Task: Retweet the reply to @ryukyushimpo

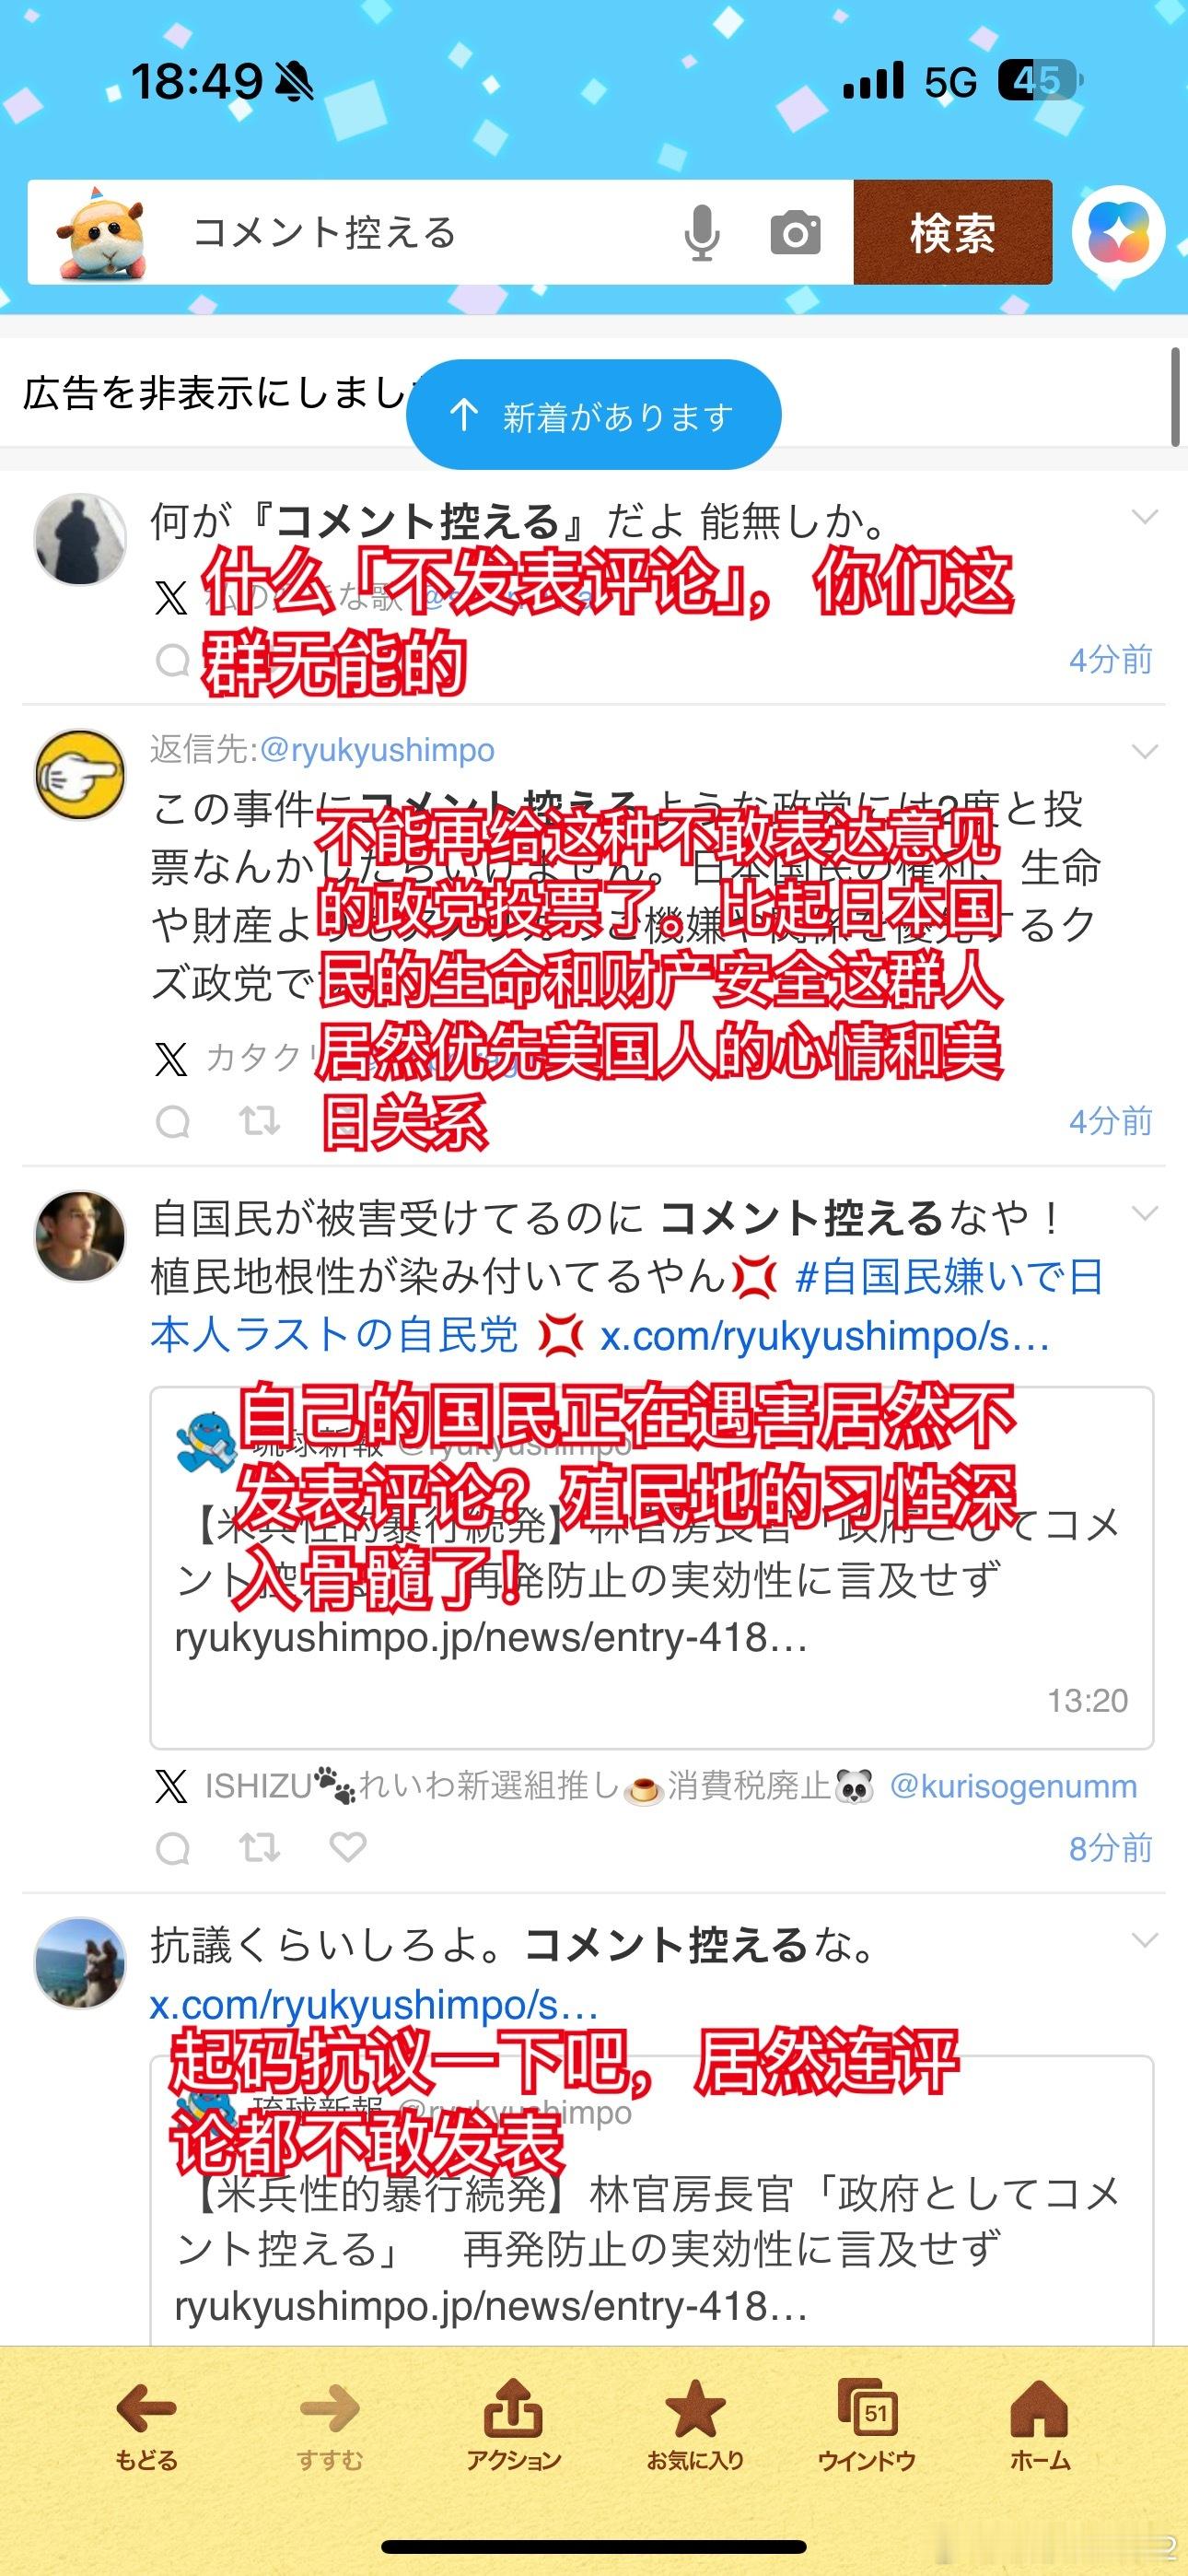Action: (260, 1121)
